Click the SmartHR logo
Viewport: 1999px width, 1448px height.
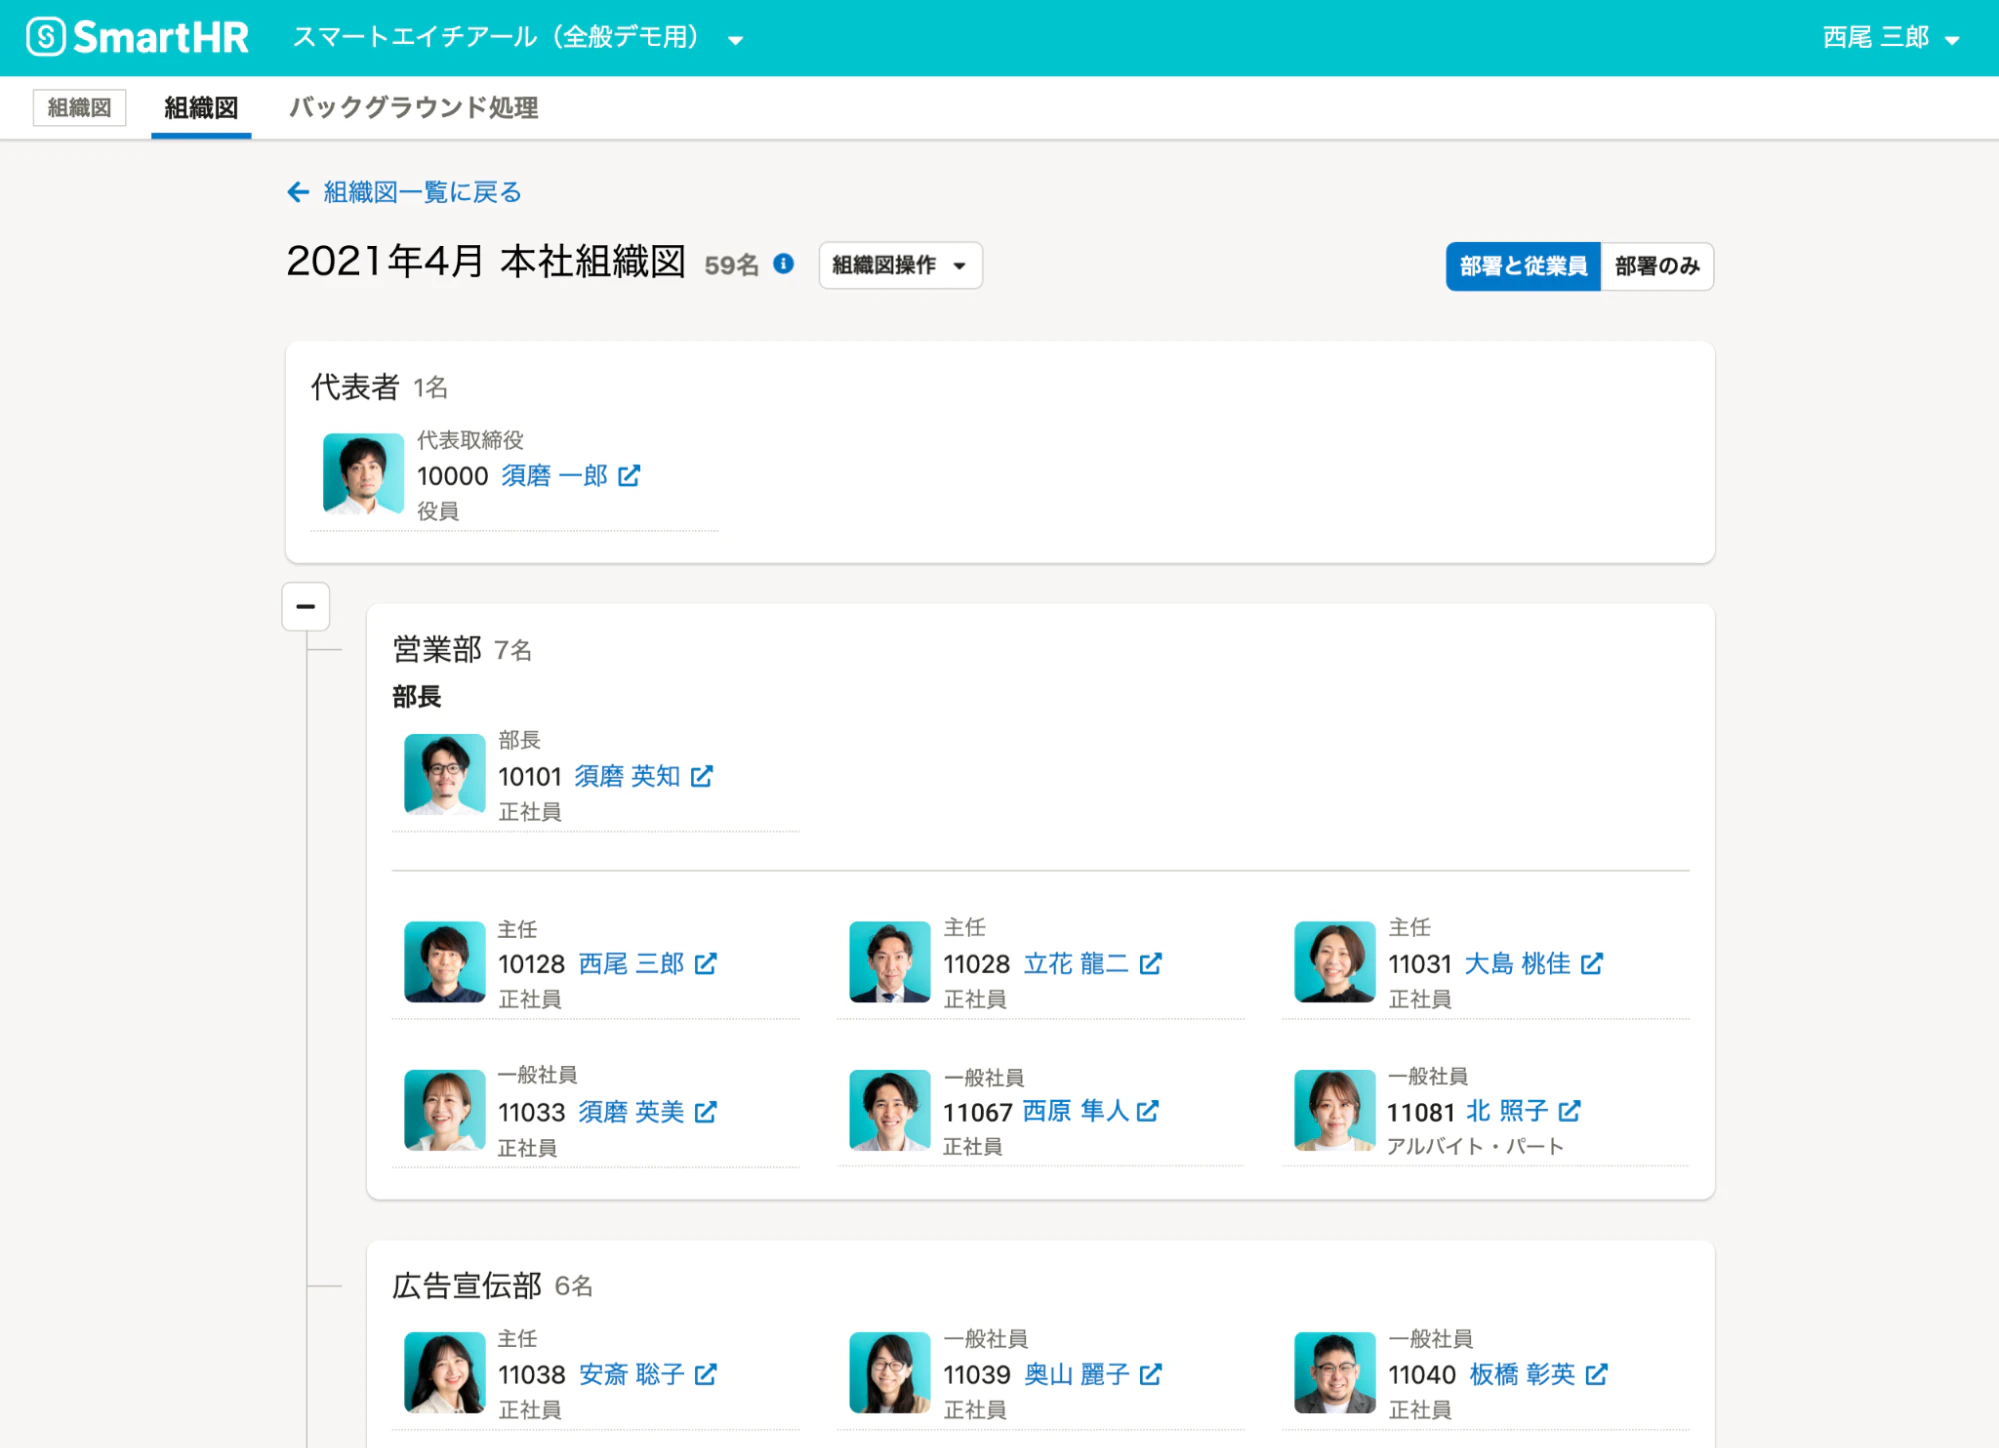click(x=137, y=38)
